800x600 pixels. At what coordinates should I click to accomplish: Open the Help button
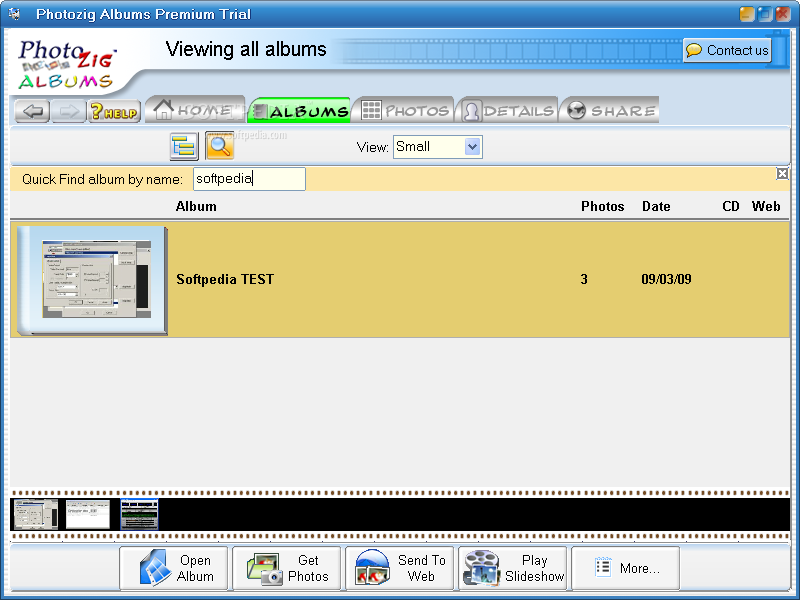pos(114,111)
